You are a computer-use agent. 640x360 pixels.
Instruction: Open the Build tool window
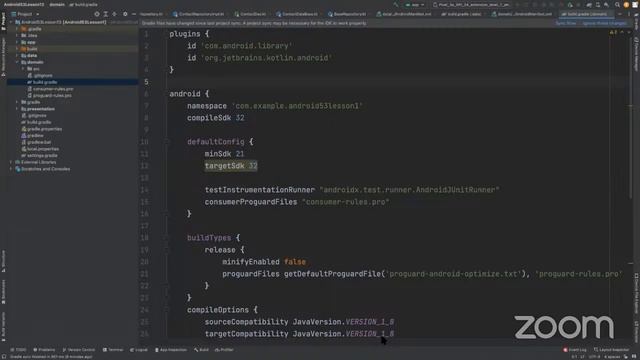201,350
